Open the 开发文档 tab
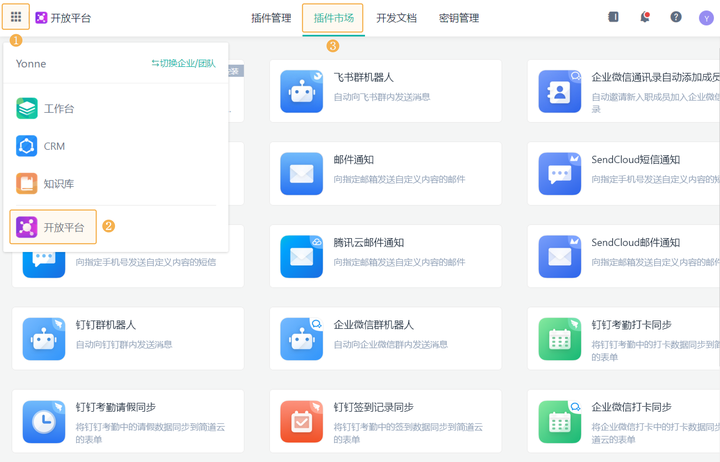Screen dimensions: 720x462 pos(396,18)
